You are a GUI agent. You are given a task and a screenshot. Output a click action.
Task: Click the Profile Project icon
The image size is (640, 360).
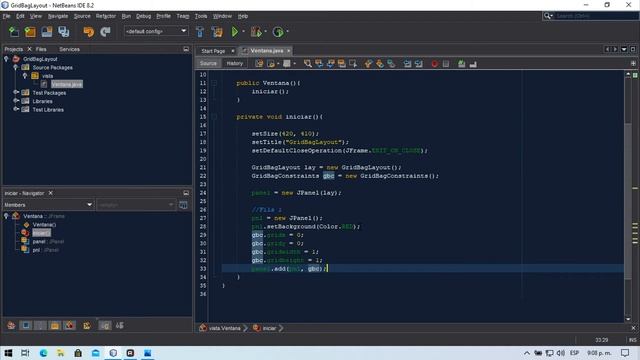click(x=278, y=31)
